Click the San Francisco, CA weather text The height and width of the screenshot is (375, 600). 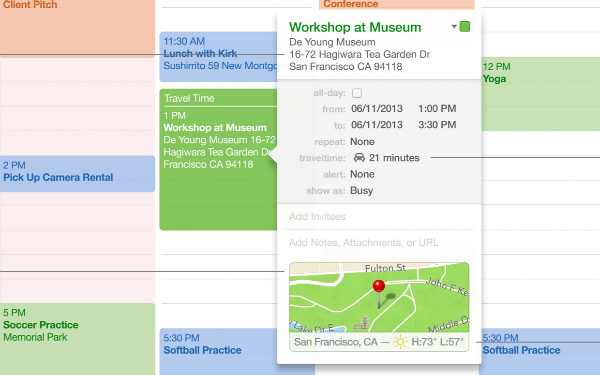336,342
